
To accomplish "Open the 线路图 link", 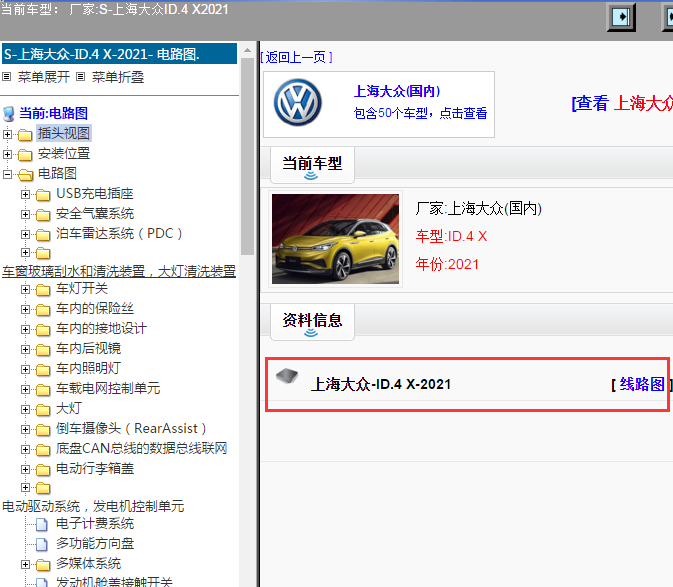I will [x=642, y=384].
